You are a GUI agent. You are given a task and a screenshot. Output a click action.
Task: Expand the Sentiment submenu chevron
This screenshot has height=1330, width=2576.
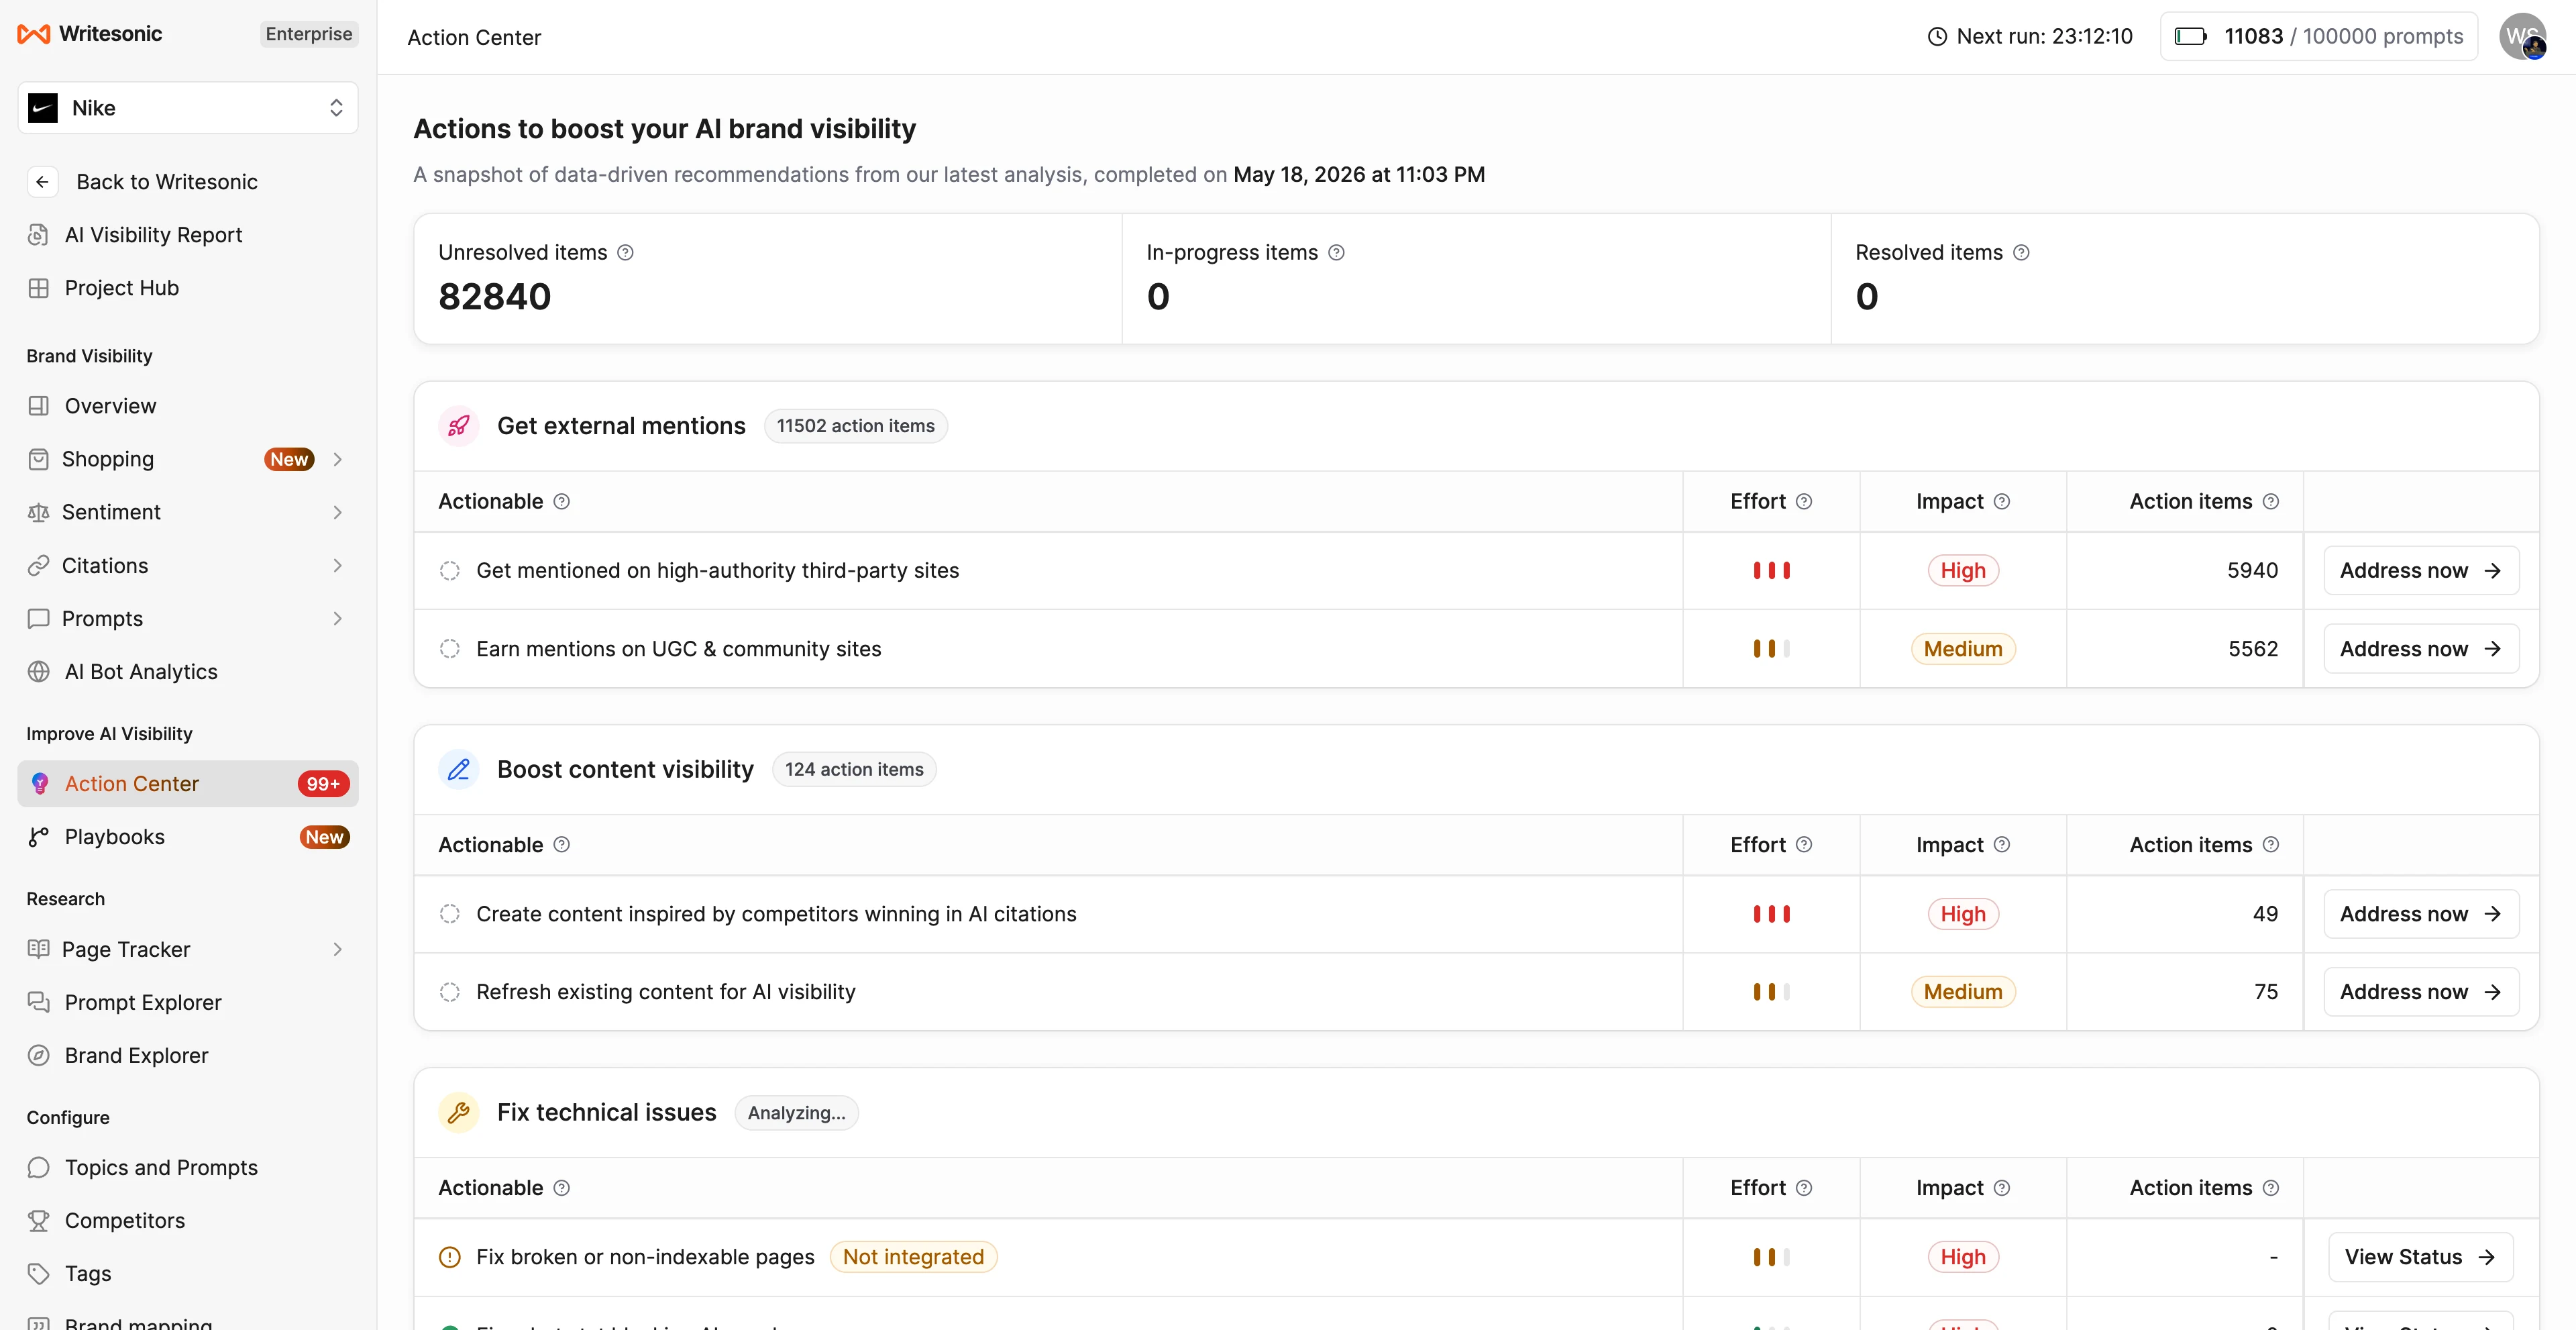(x=337, y=512)
